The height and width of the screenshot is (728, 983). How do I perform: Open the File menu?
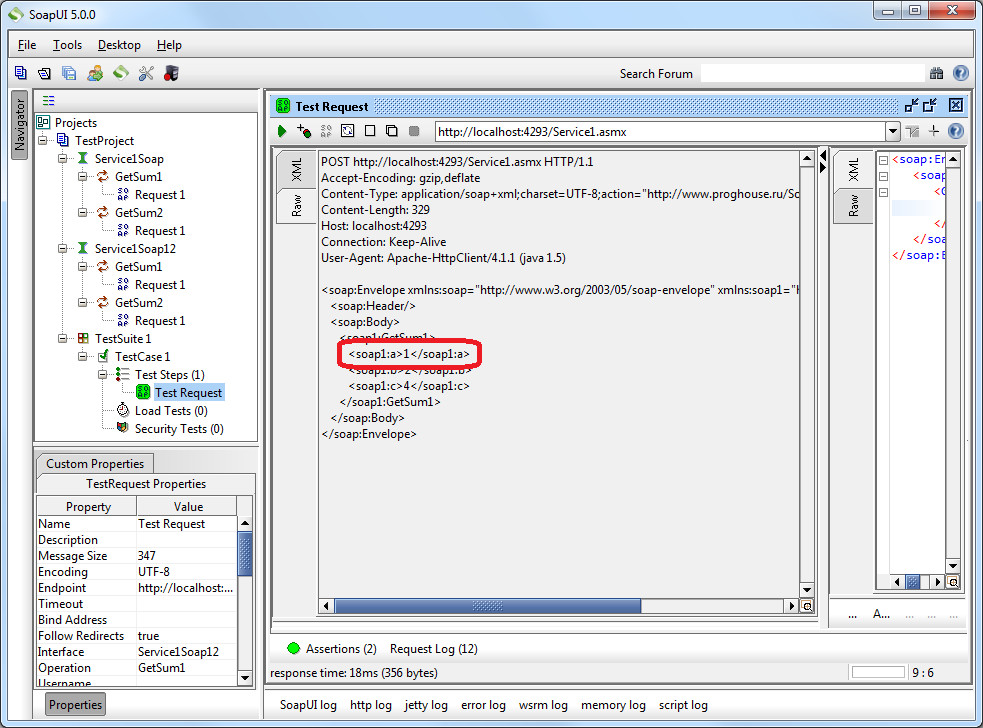click(27, 45)
